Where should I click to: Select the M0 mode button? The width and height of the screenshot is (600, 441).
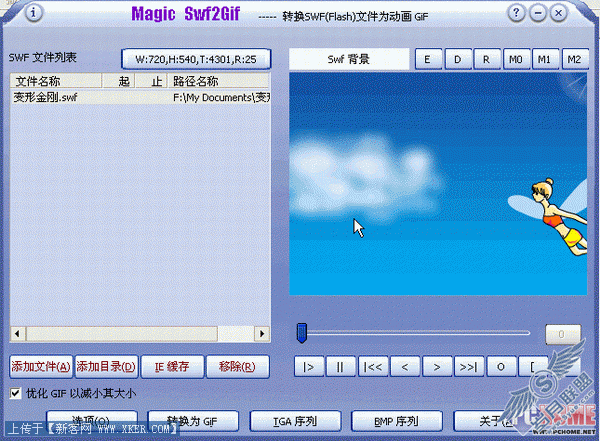(x=516, y=59)
